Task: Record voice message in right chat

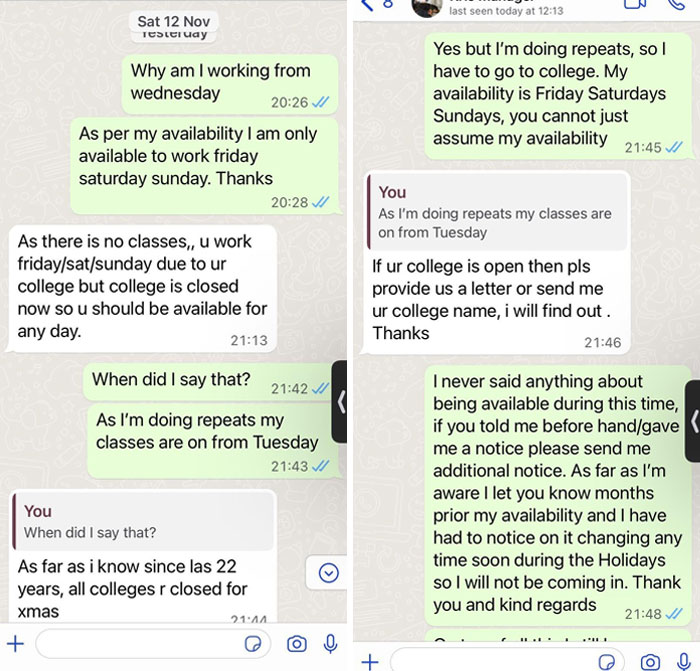Action: point(685,661)
